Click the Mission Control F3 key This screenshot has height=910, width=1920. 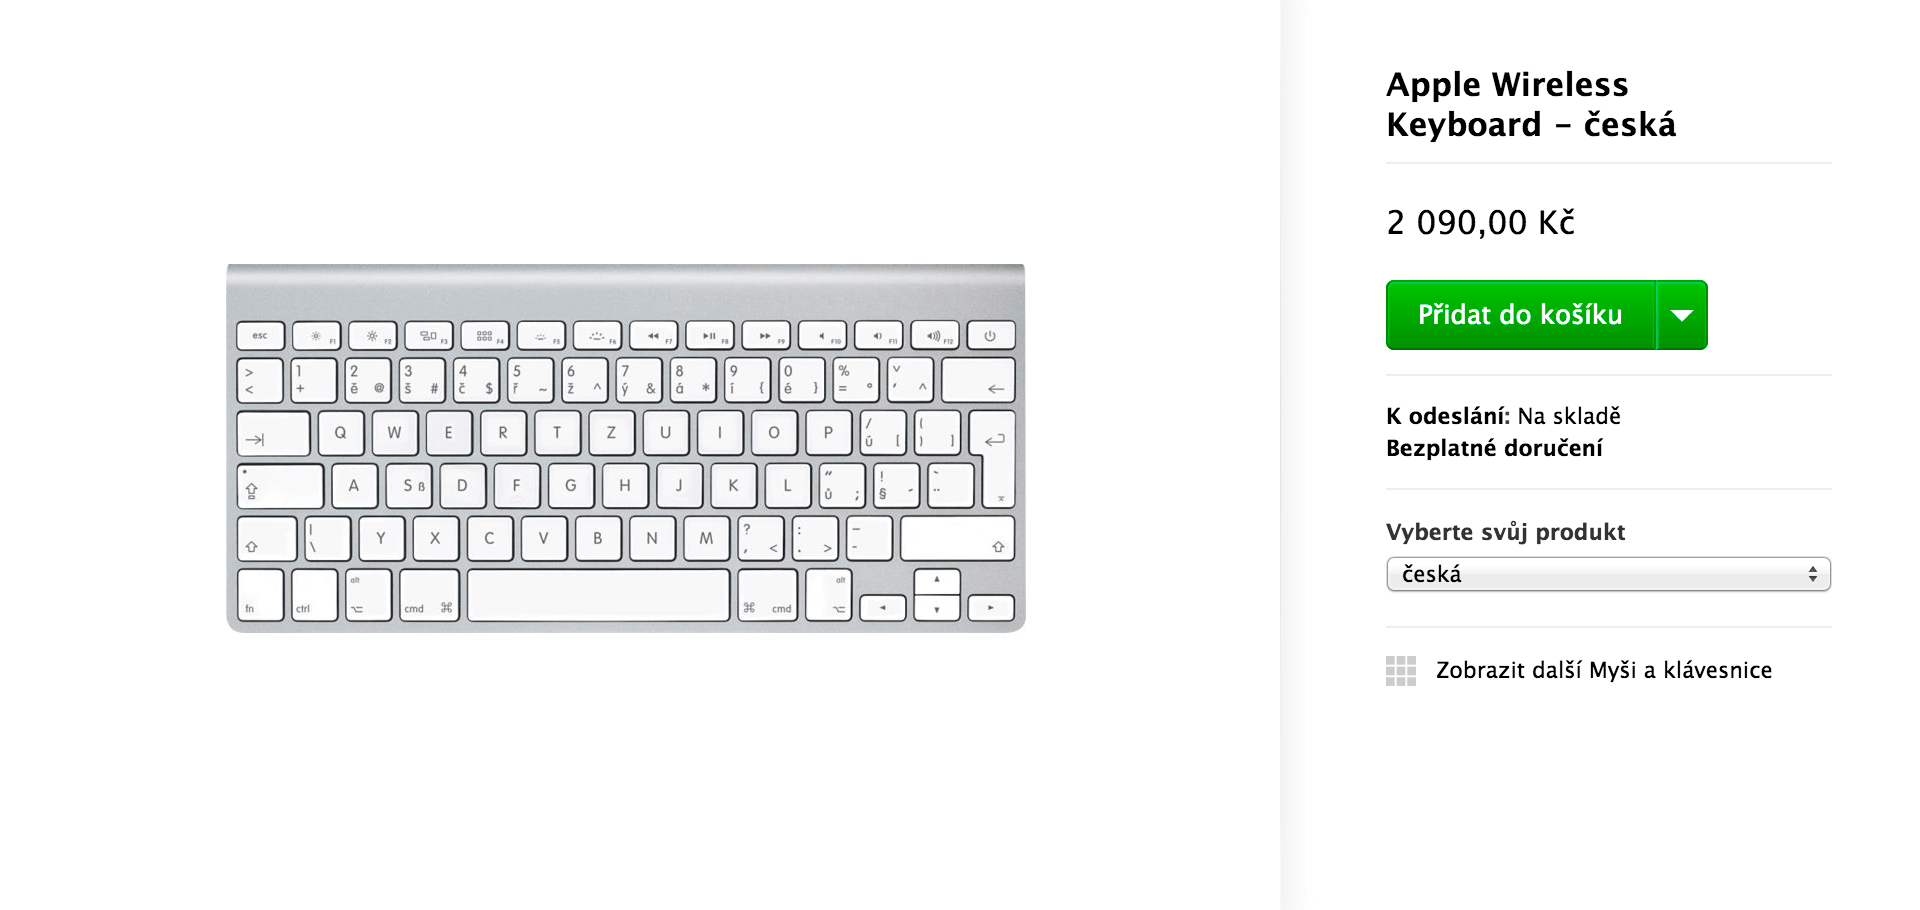point(428,336)
